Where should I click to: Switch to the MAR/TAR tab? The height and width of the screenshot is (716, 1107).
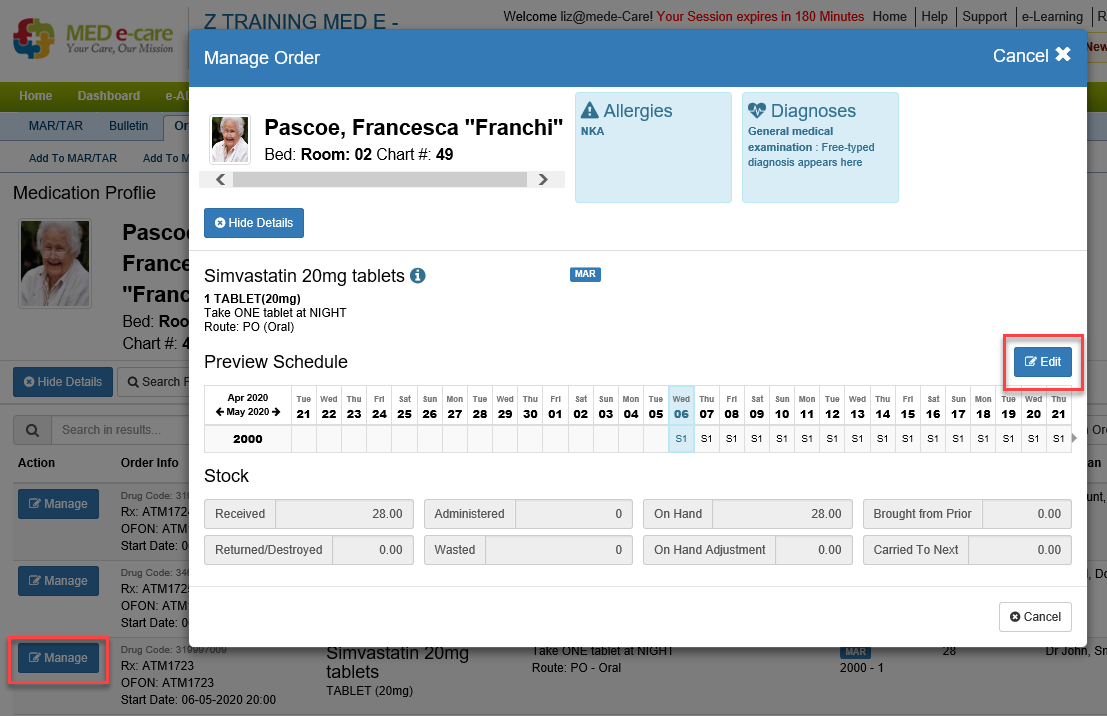[55, 126]
